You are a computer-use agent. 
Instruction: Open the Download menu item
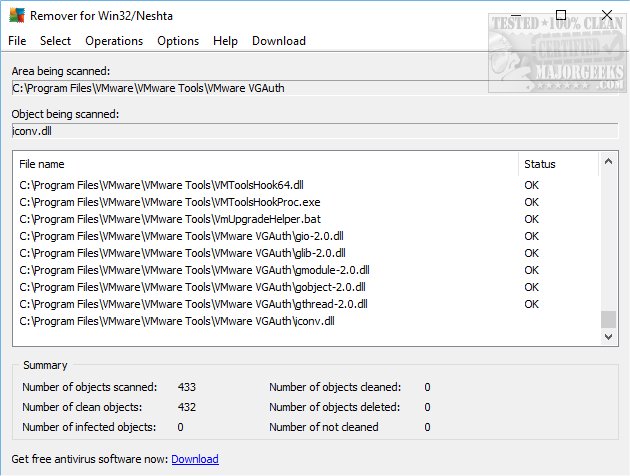(x=279, y=41)
